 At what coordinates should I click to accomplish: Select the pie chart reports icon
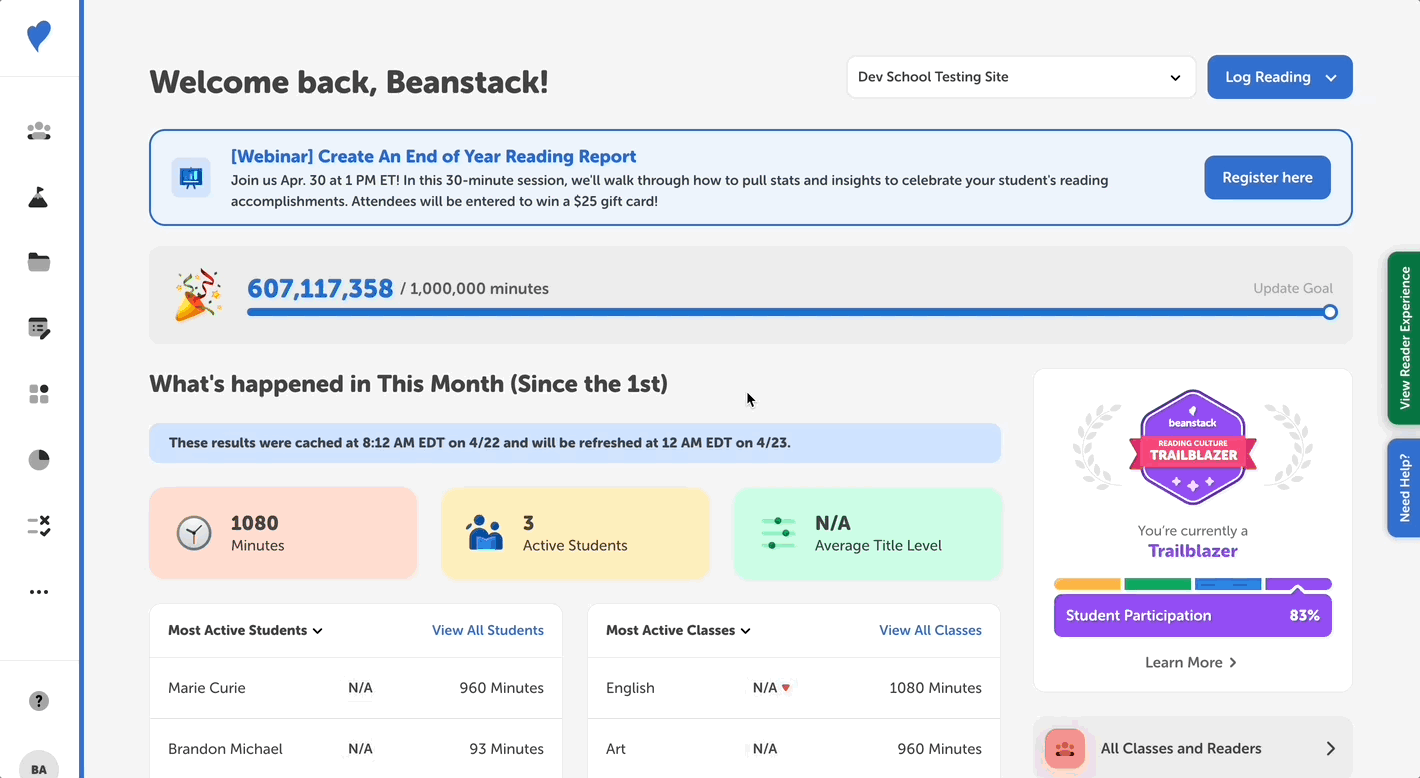click(x=38, y=459)
